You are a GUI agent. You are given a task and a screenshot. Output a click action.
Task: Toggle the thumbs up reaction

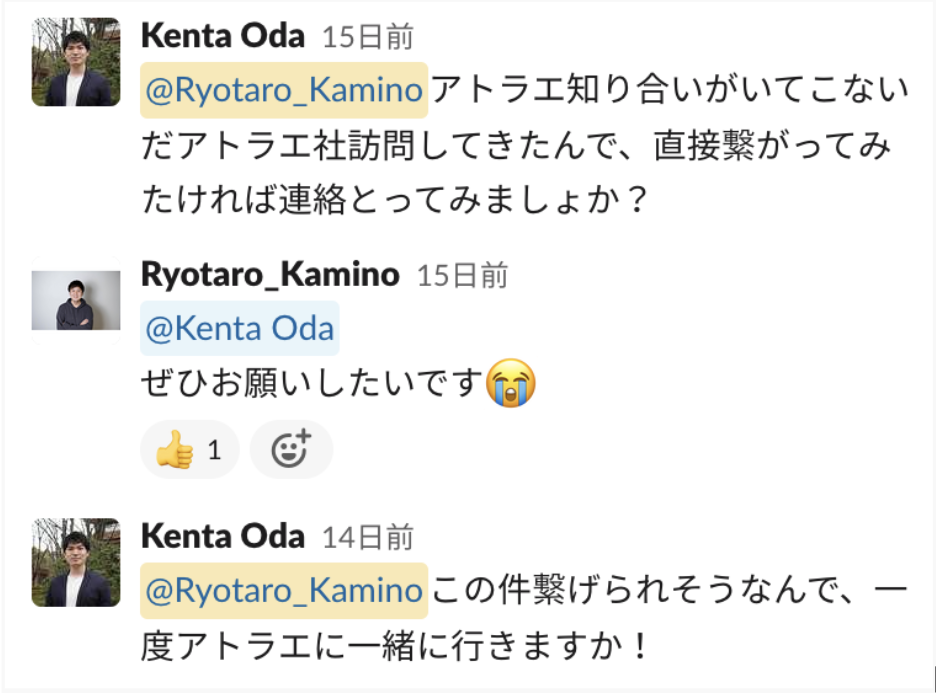coord(189,450)
